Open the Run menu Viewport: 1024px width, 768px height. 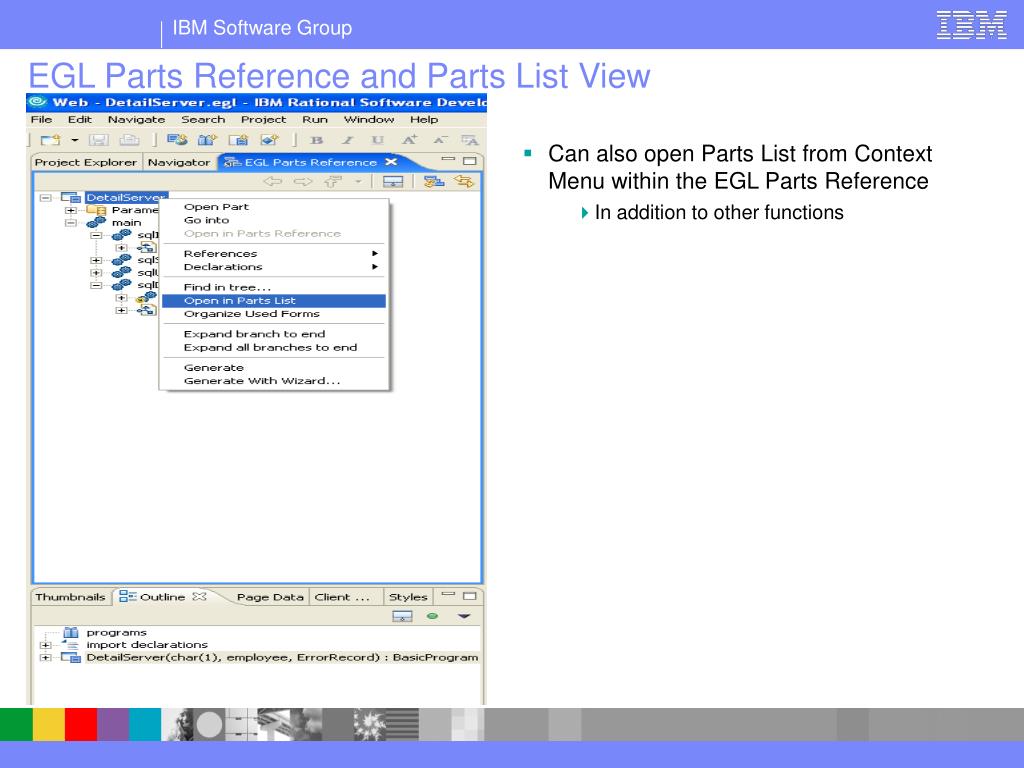click(315, 120)
